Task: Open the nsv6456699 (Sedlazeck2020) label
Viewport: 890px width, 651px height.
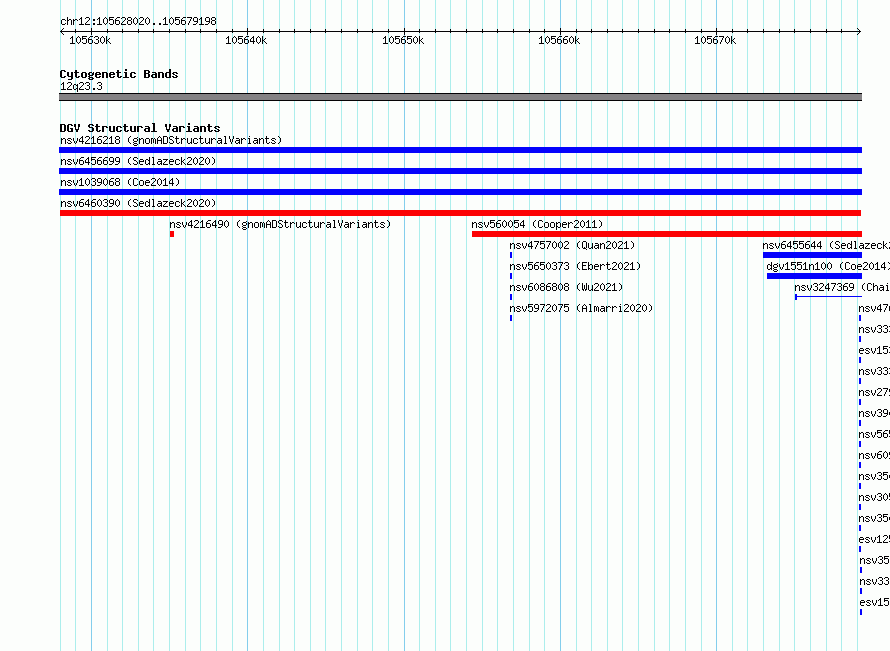Action: click(x=138, y=161)
